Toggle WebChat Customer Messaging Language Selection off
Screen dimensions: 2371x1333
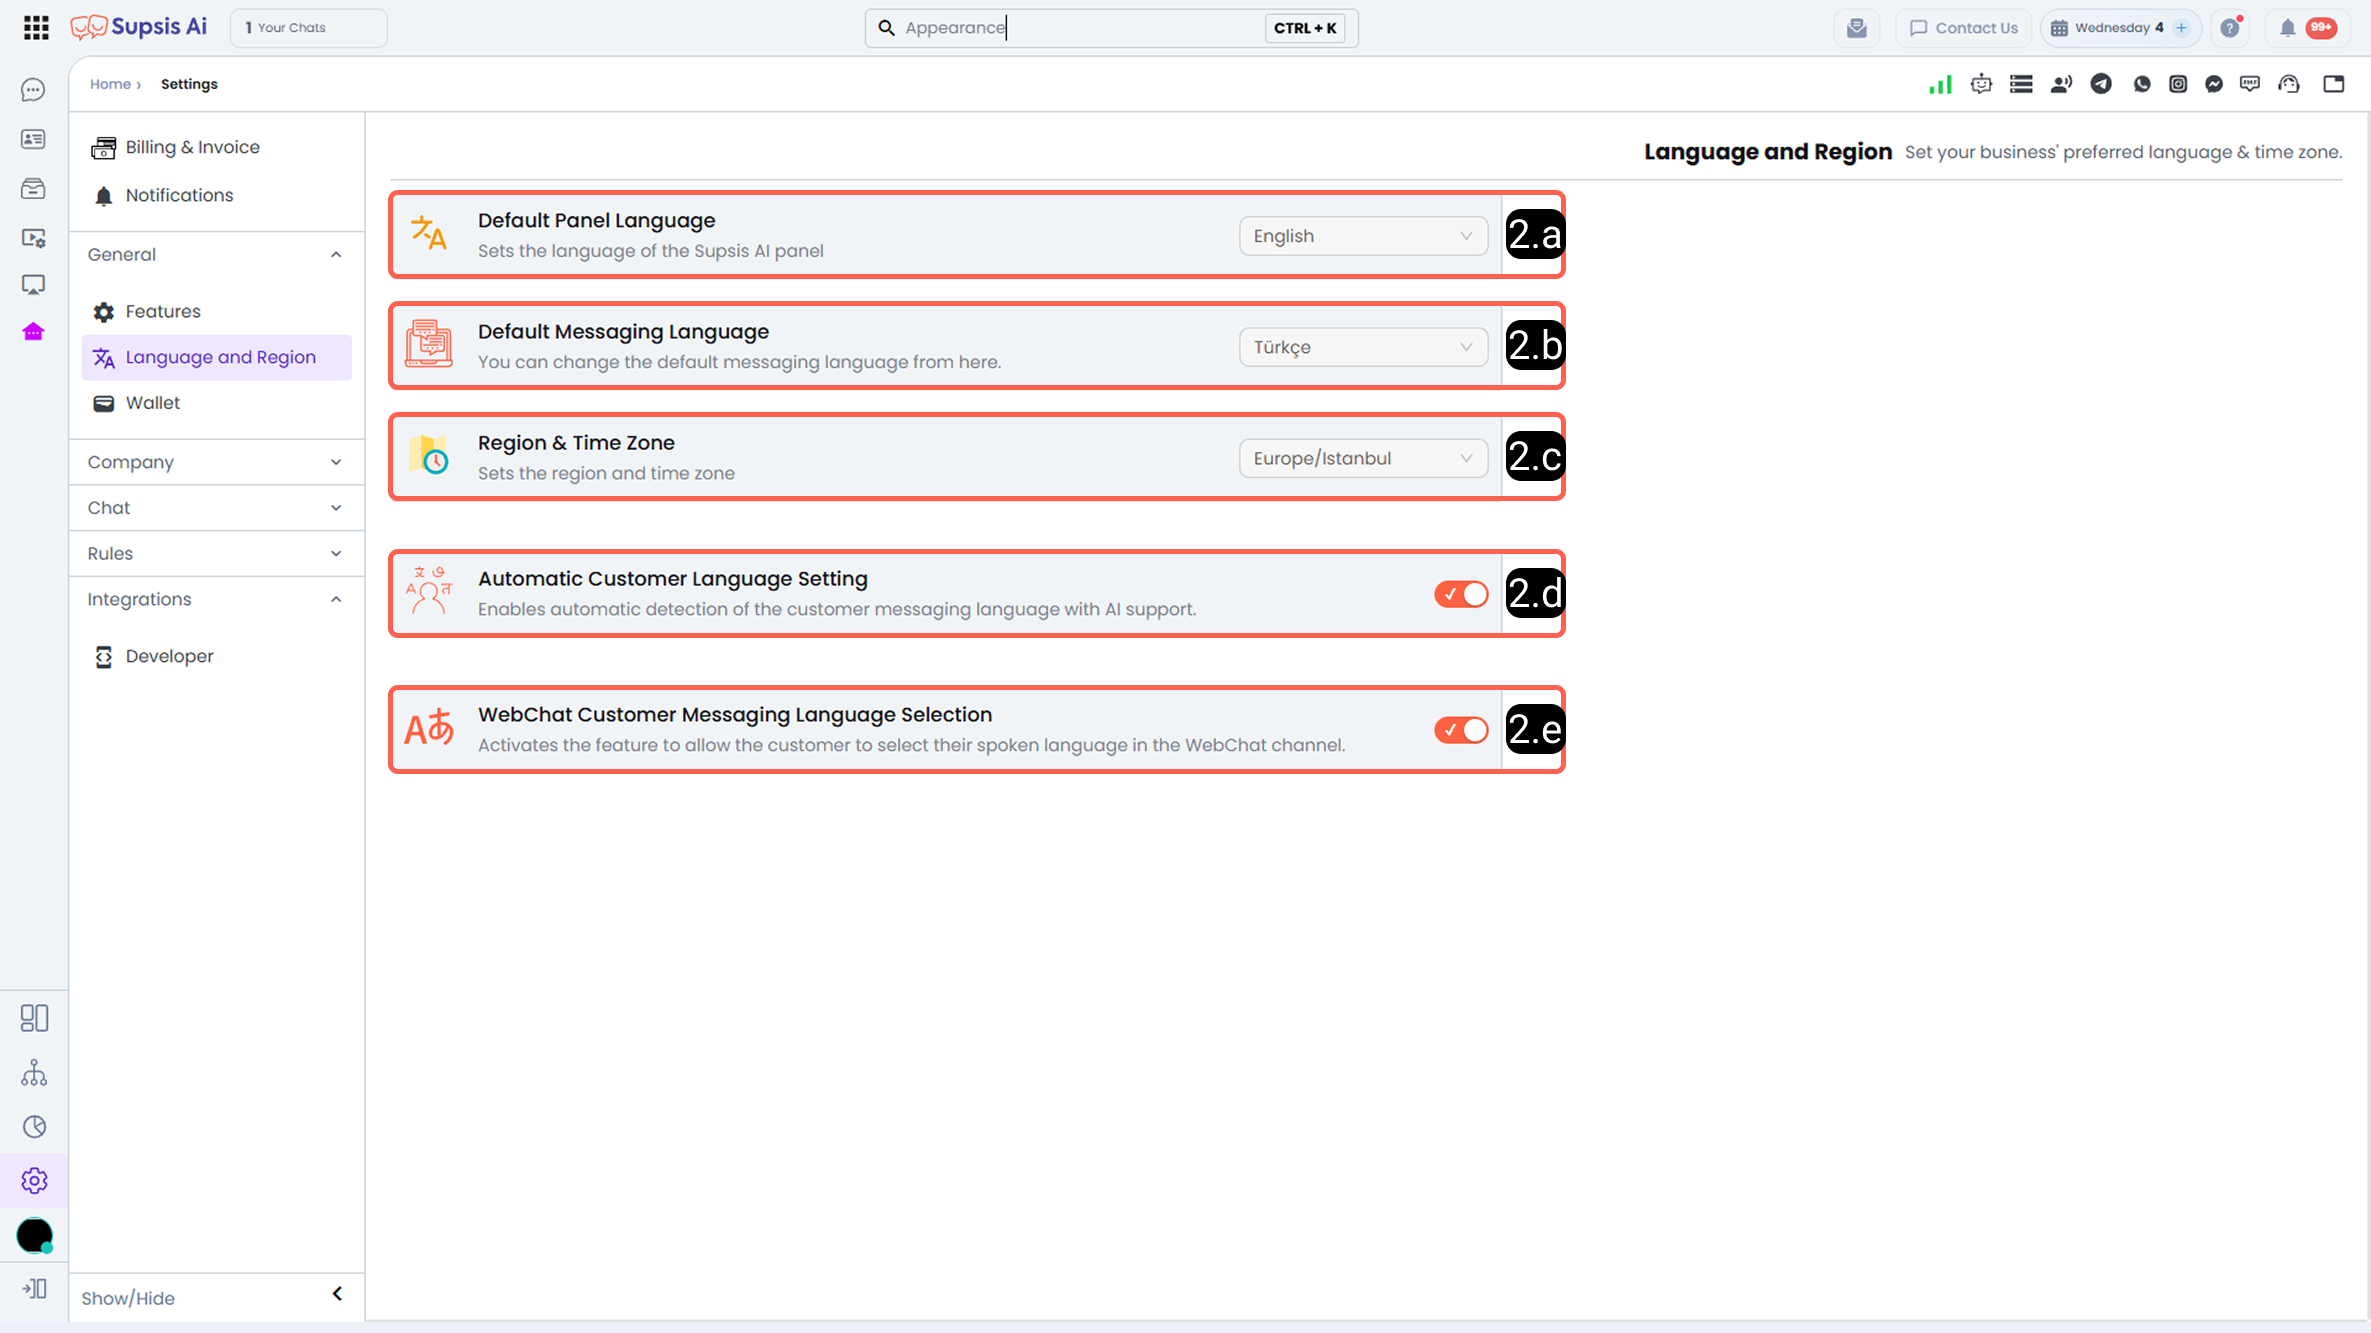pos(1461,730)
